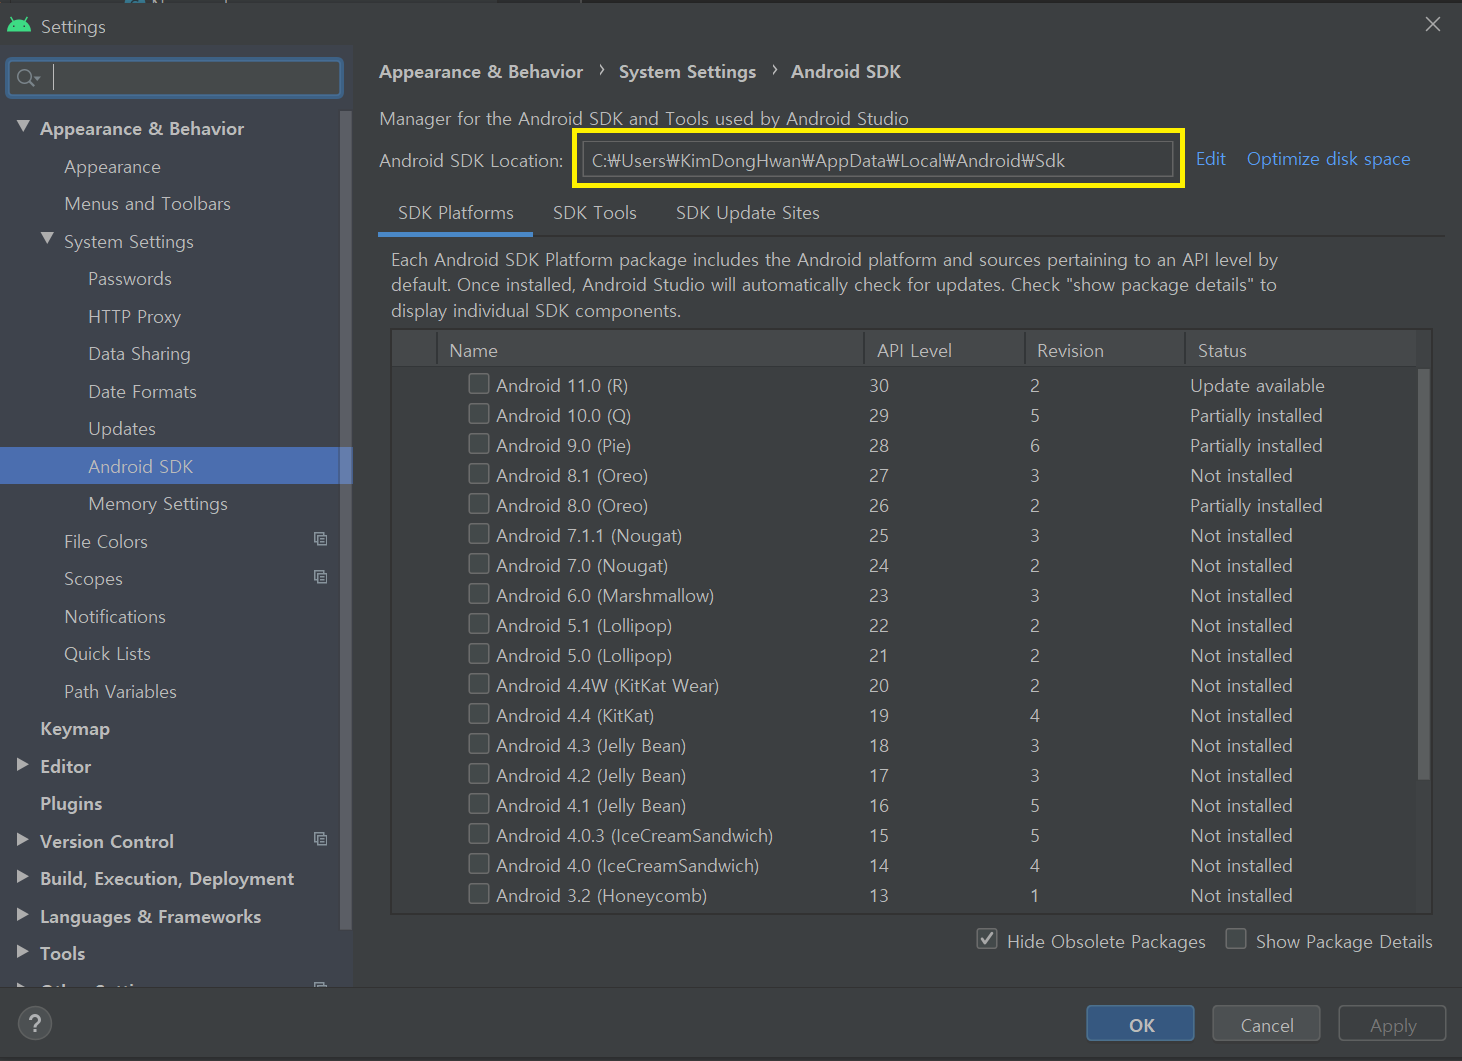Image resolution: width=1462 pixels, height=1061 pixels.
Task: Open Quick Lists settings
Action: (107, 654)
